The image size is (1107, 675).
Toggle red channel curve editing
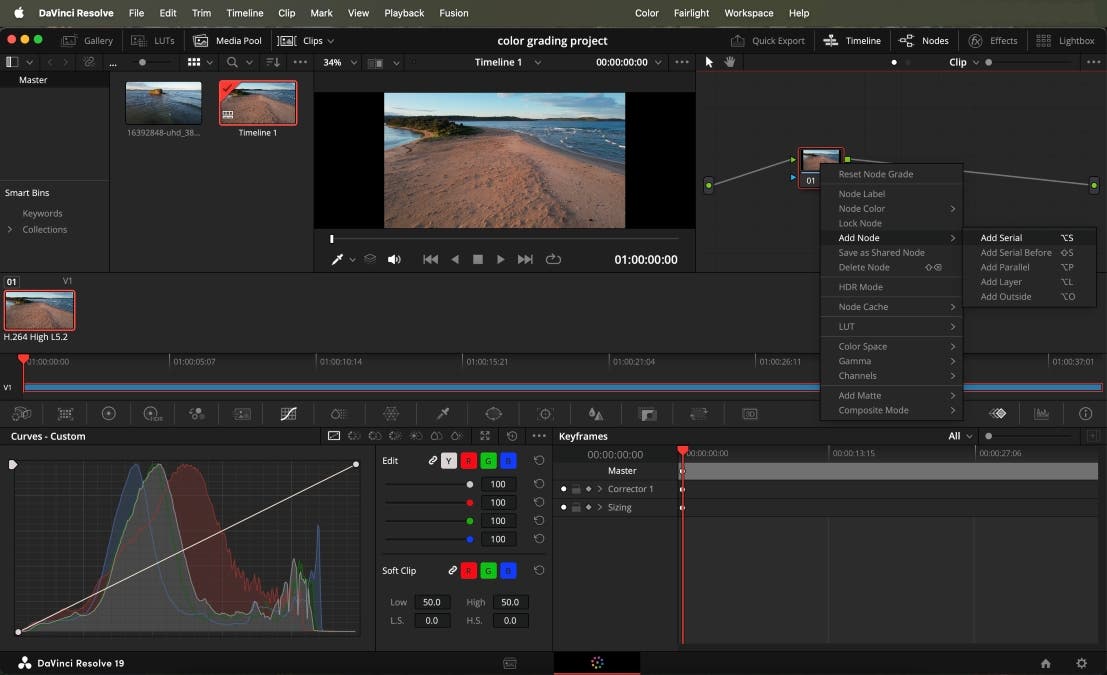click(469, 460)
